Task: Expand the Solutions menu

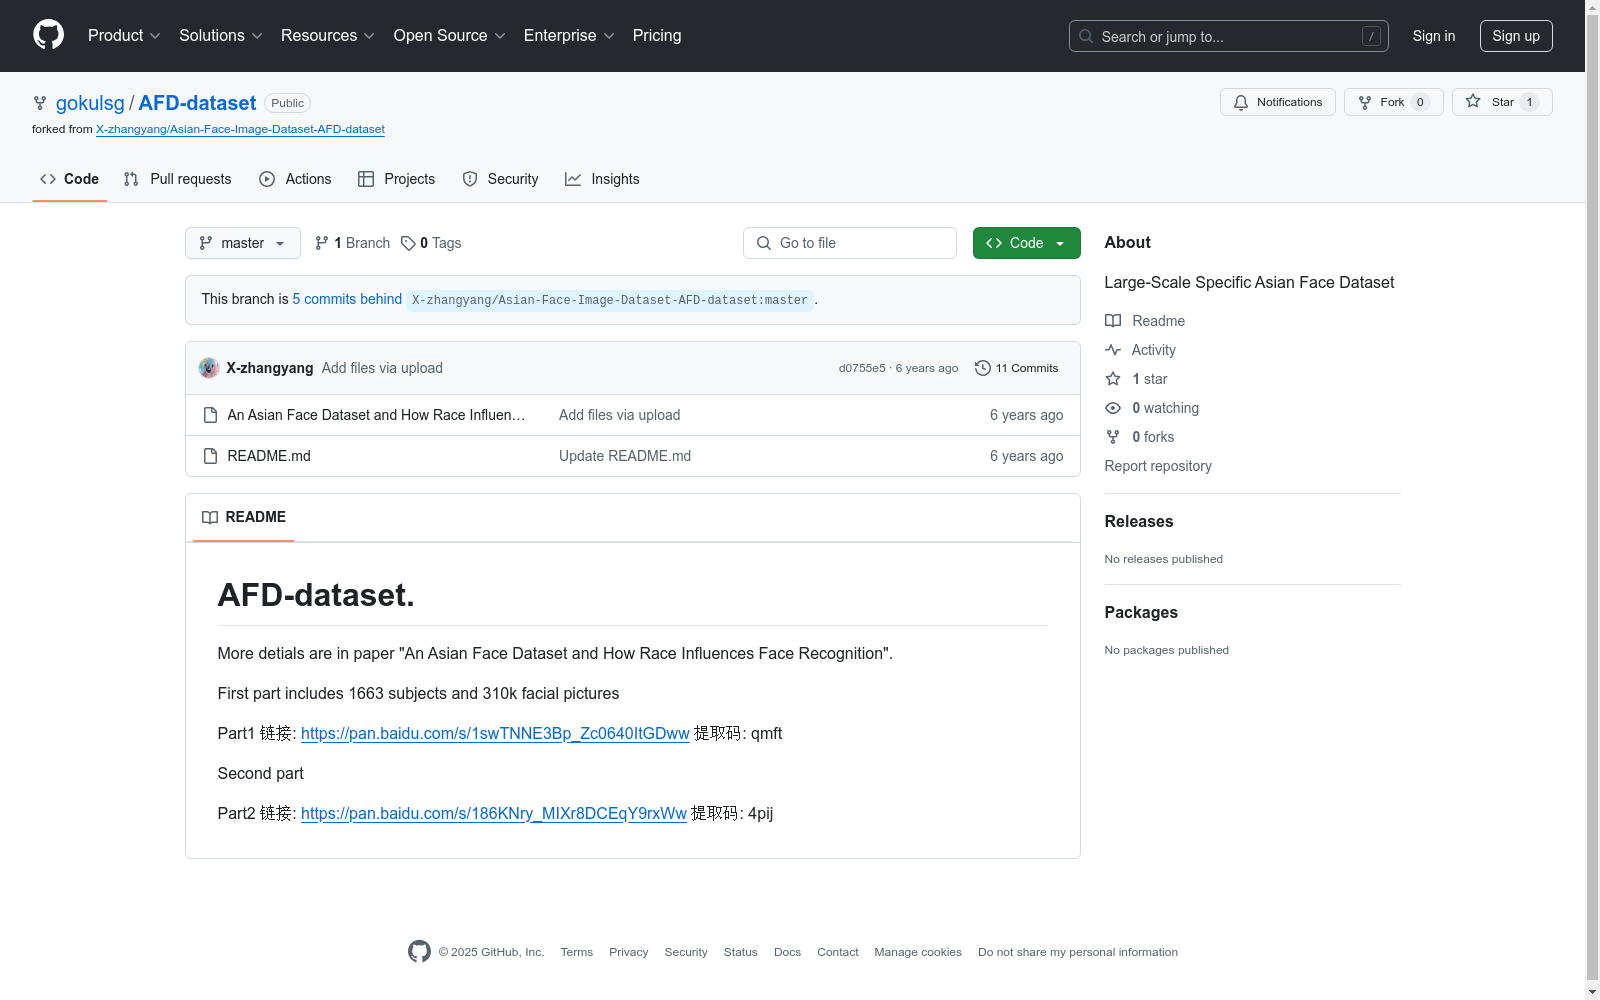Action: point(221,36)
